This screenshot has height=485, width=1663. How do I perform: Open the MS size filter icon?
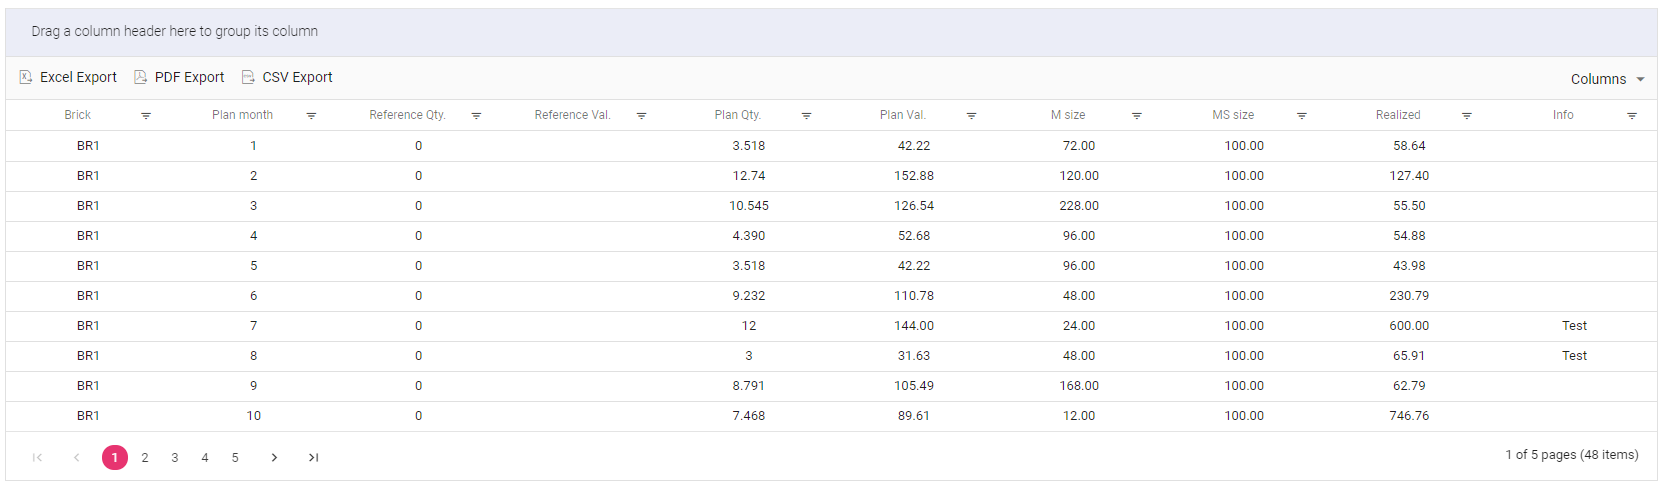coord(1301,116)
